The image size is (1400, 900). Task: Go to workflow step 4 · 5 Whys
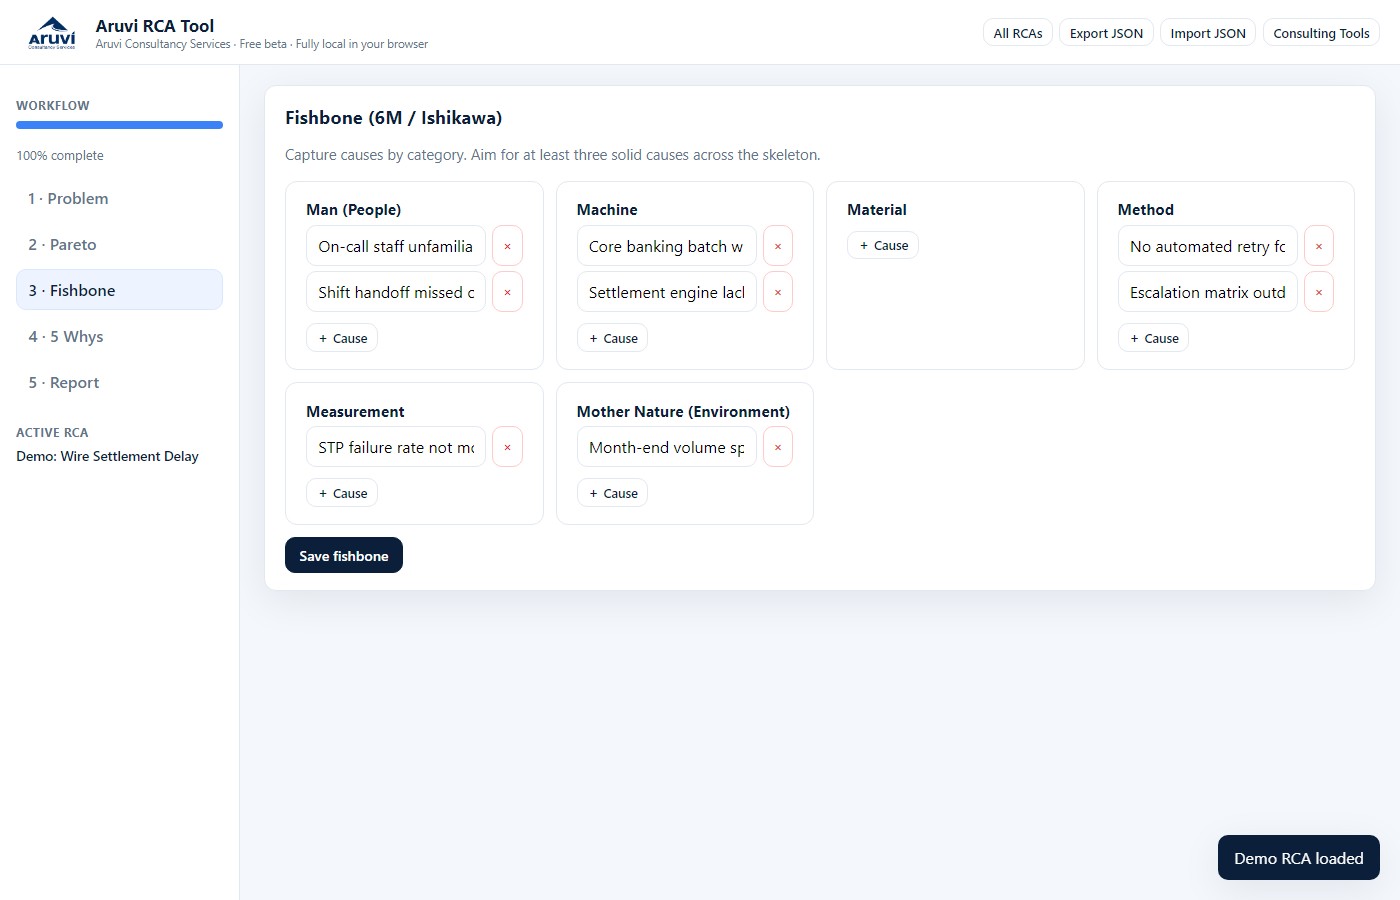pyautogui.click(x=119, y=336)
